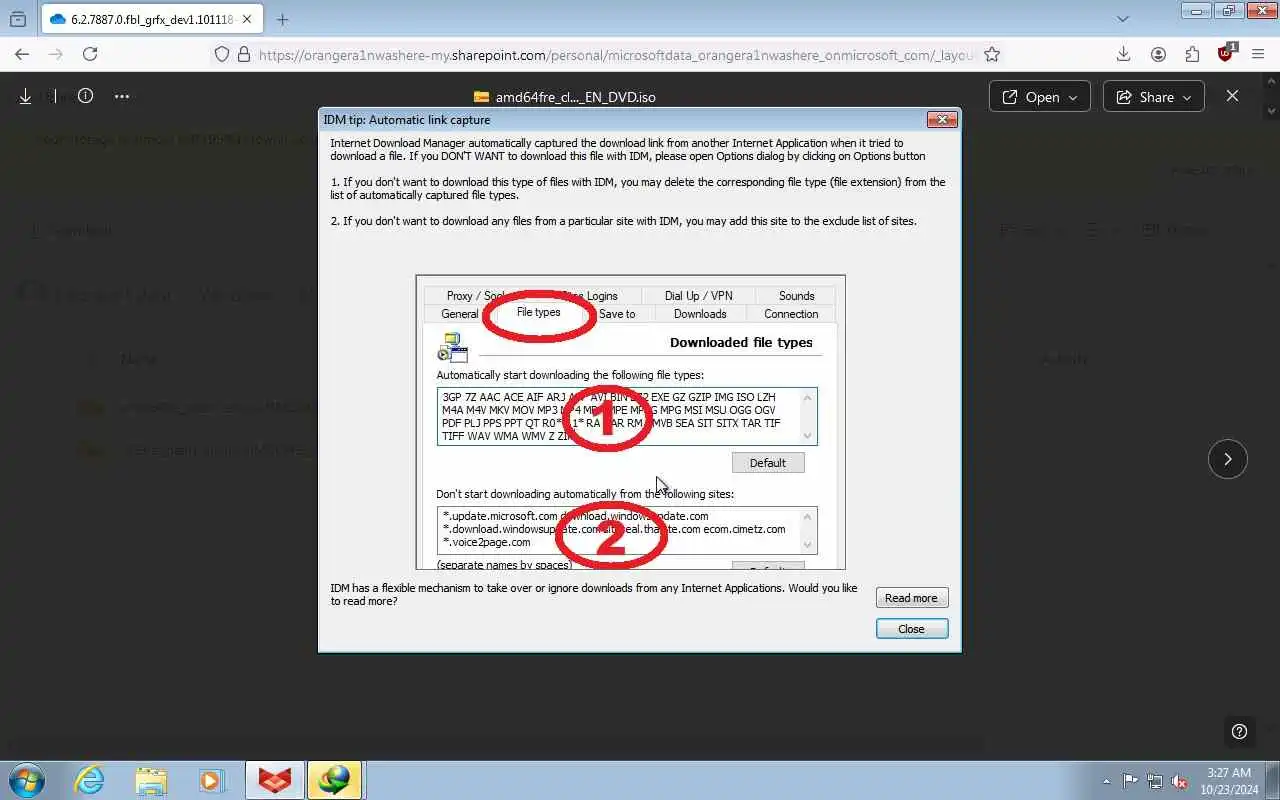The height and width of the screenshot is (800, 1280).
Task: Click the SharePoint URL address field
Action: click(615, 55)
